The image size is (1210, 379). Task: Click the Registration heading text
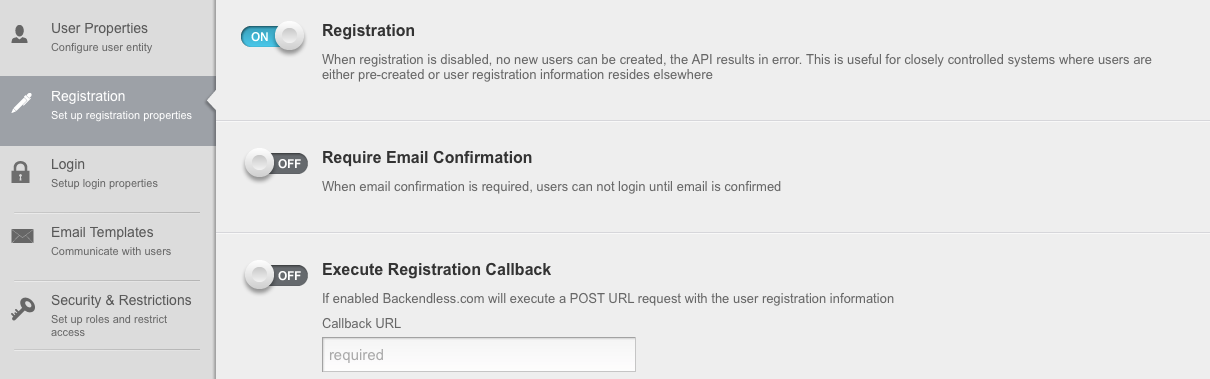[368, 31]
